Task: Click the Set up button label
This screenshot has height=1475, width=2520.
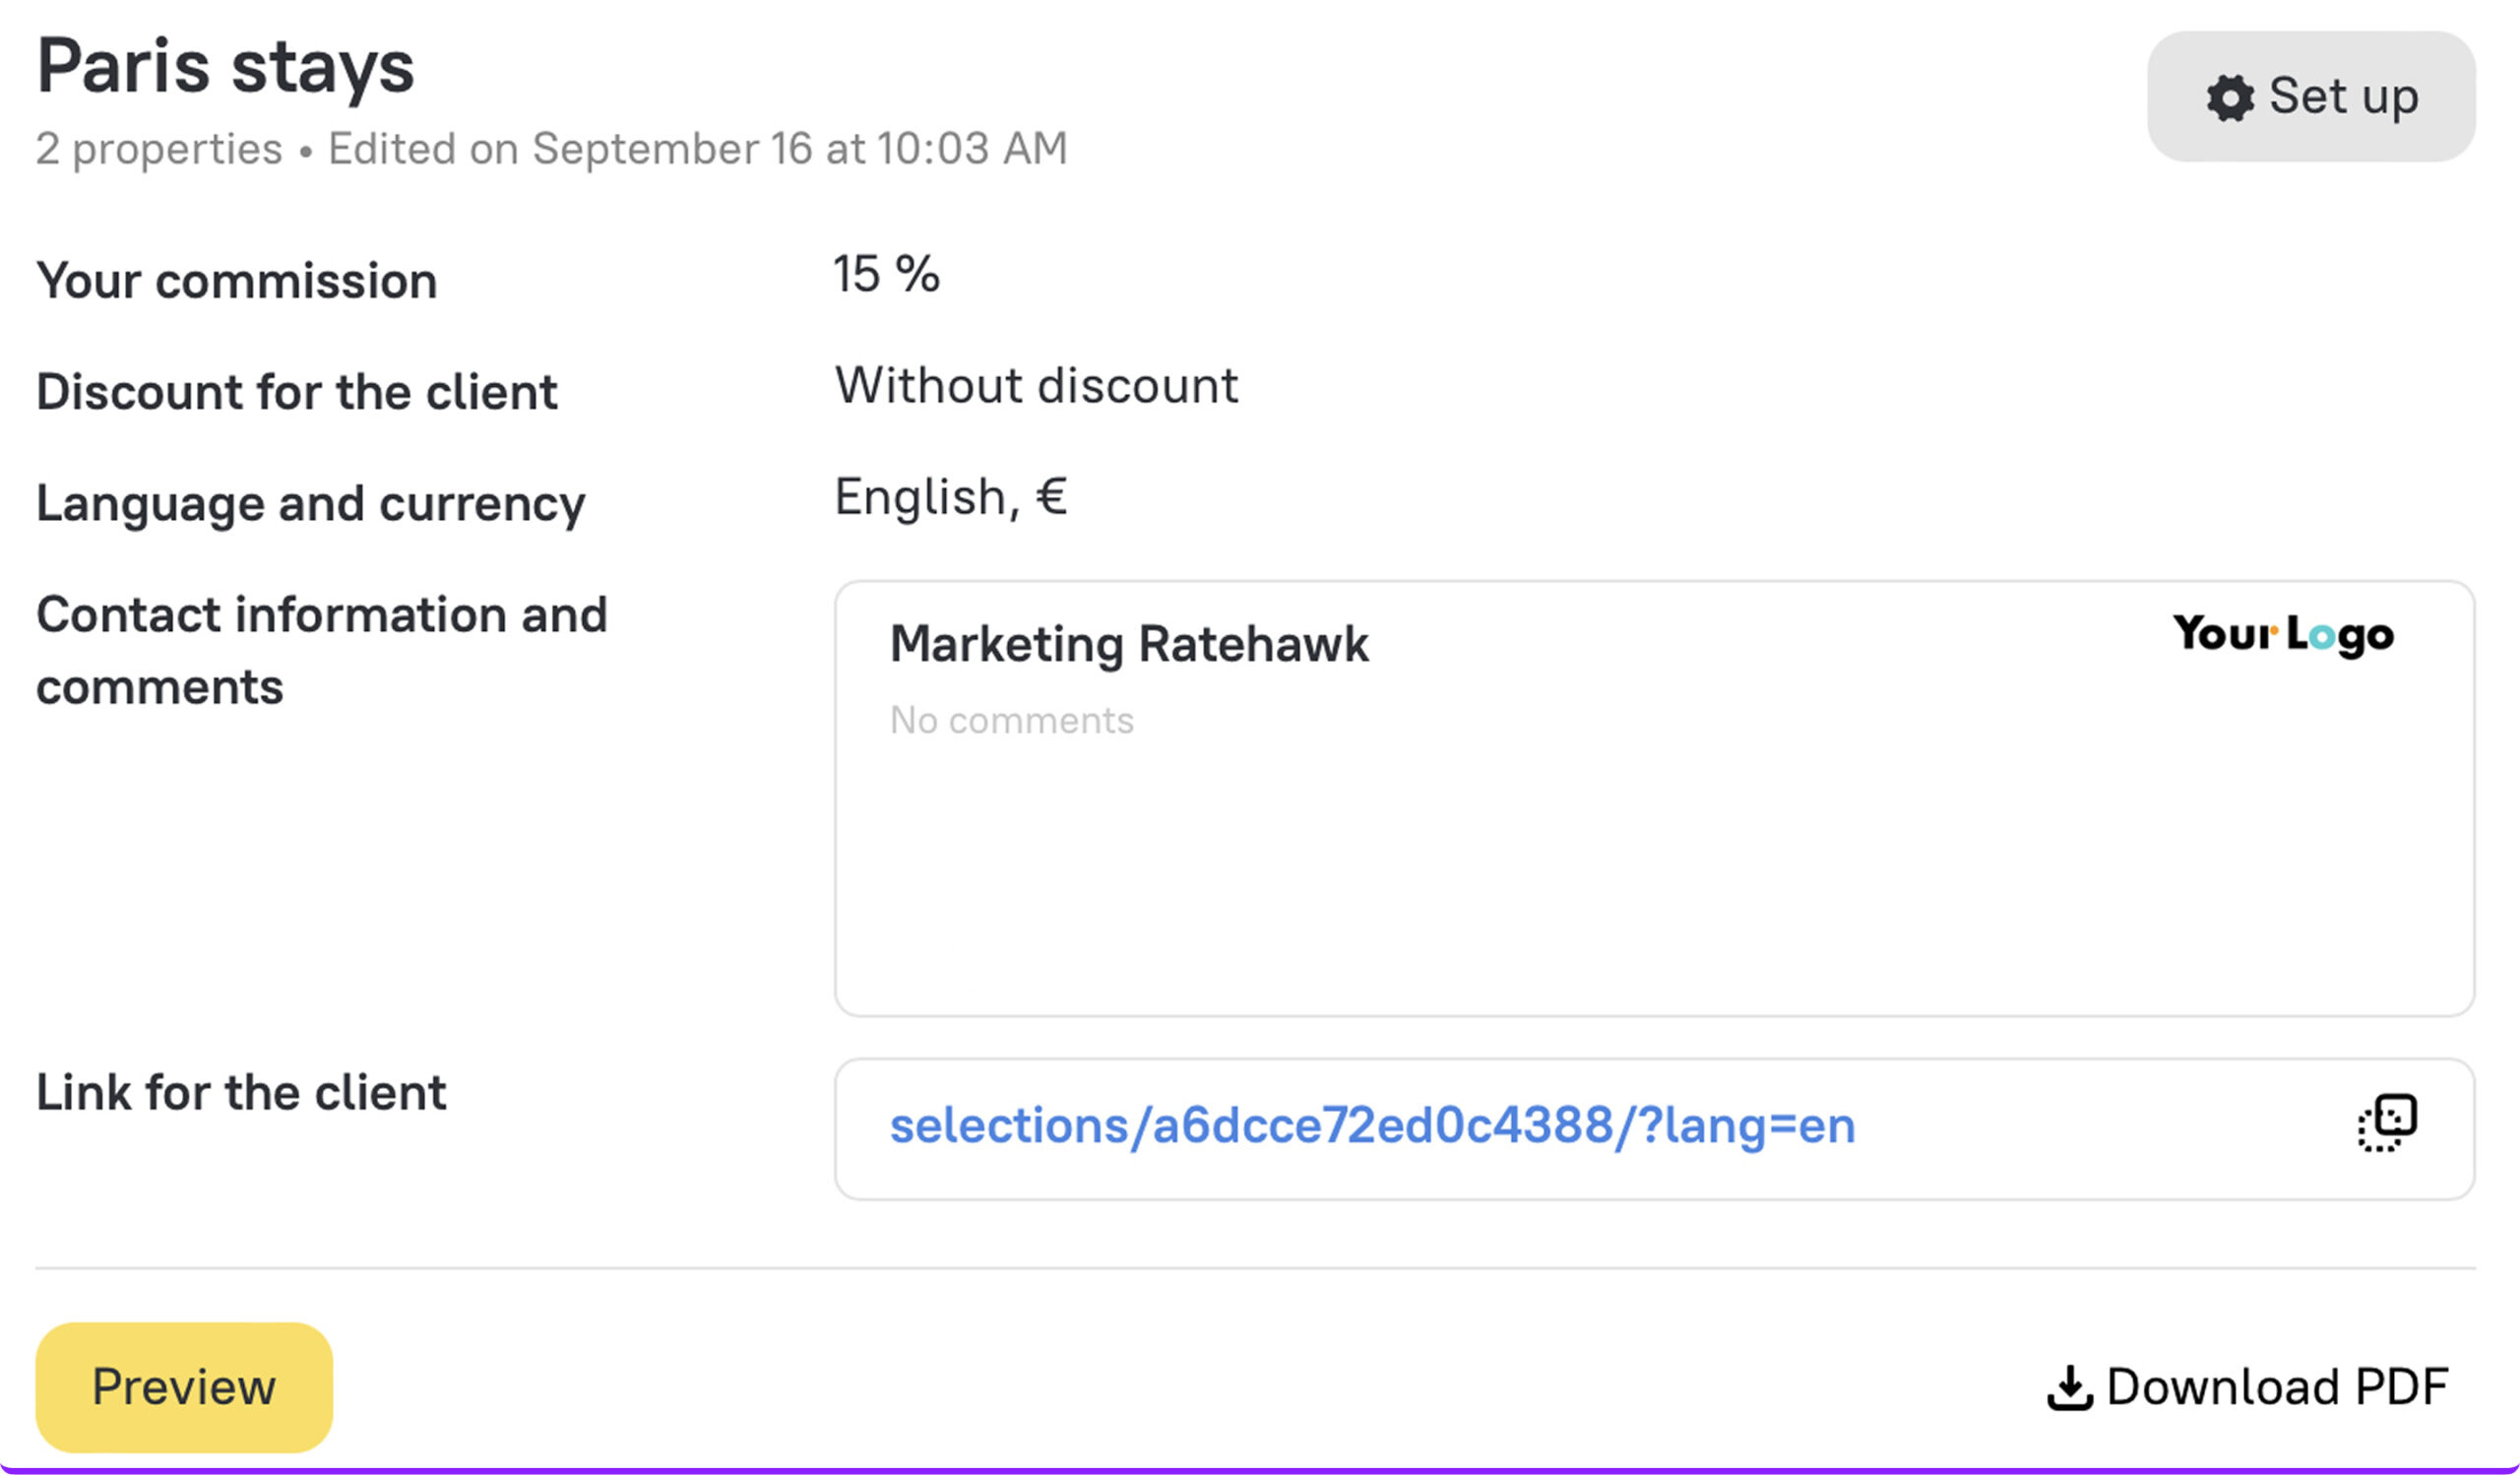Action: coord(2343,97)
